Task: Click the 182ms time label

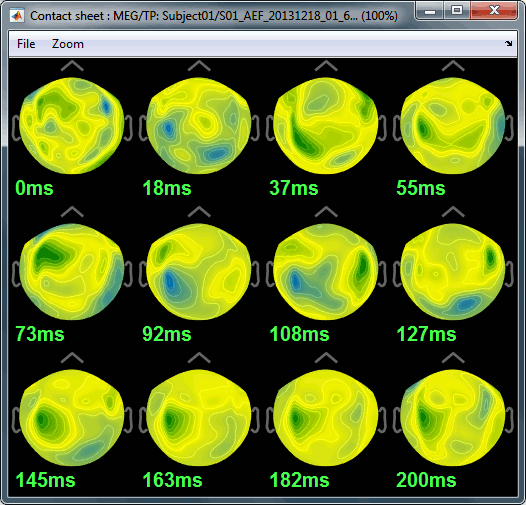Action: [x=299, y=480]
